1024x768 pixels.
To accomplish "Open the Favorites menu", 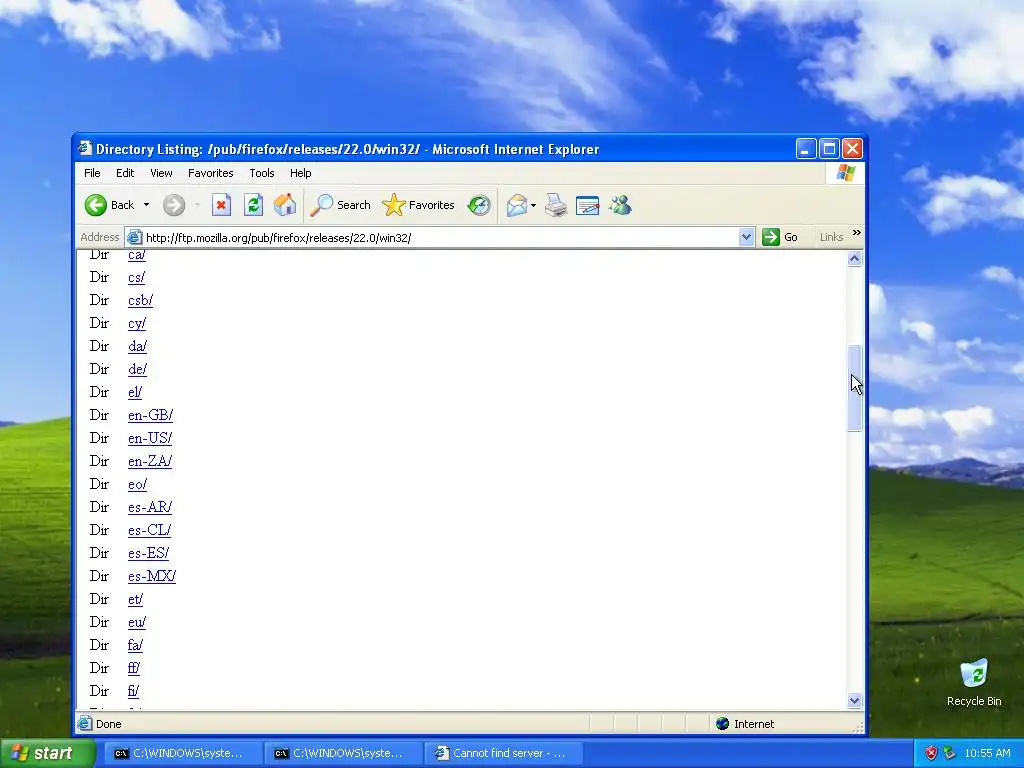I will click(210, 173).
